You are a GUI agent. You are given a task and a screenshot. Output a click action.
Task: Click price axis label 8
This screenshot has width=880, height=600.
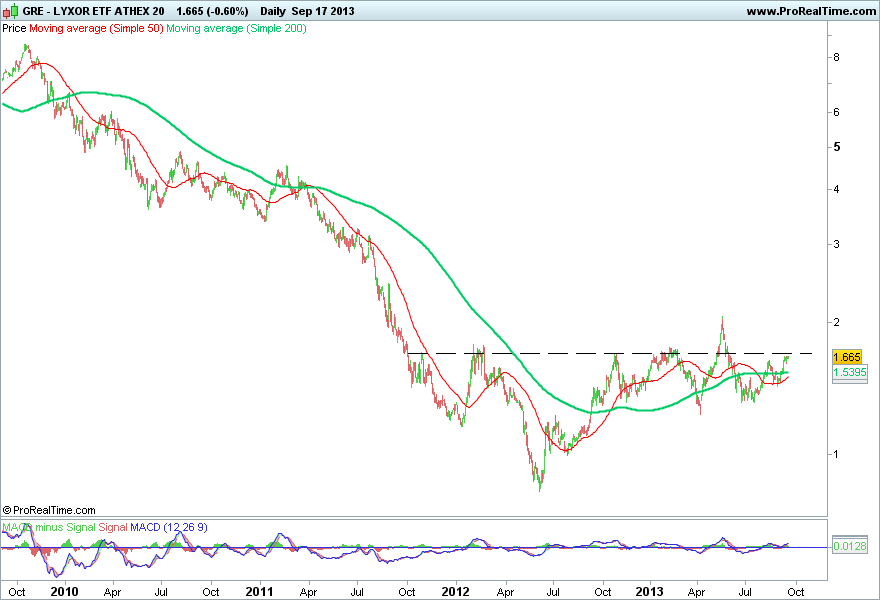tap(836, 57)
